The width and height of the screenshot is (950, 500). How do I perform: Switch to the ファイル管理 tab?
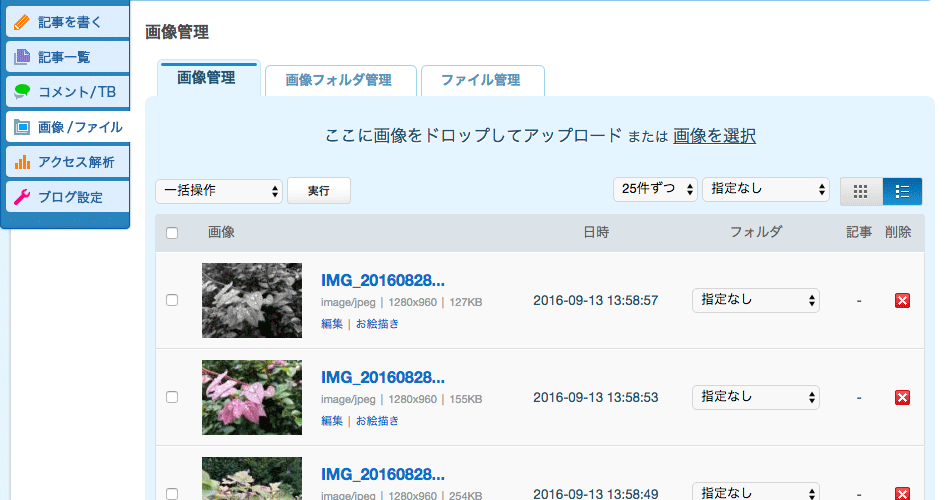point(482,81)
